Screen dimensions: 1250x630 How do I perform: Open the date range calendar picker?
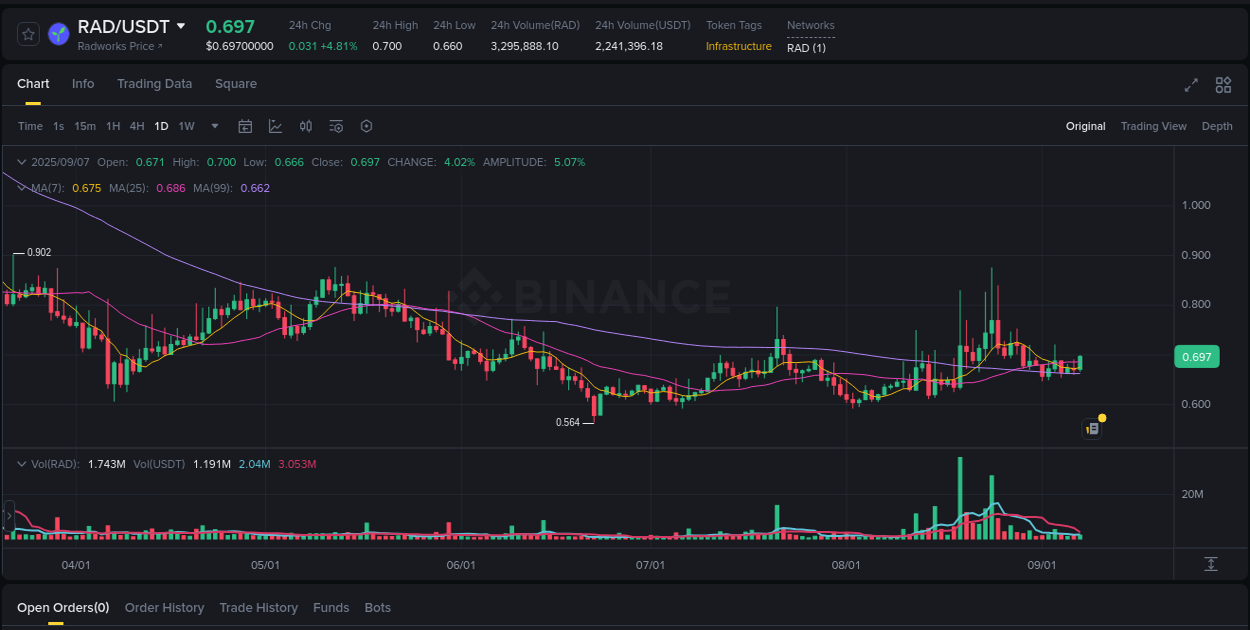pos(245,126)
